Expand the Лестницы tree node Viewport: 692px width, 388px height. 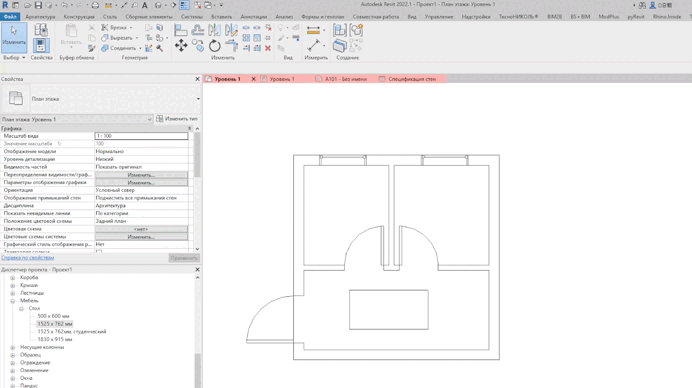click(x=13, y=293)
